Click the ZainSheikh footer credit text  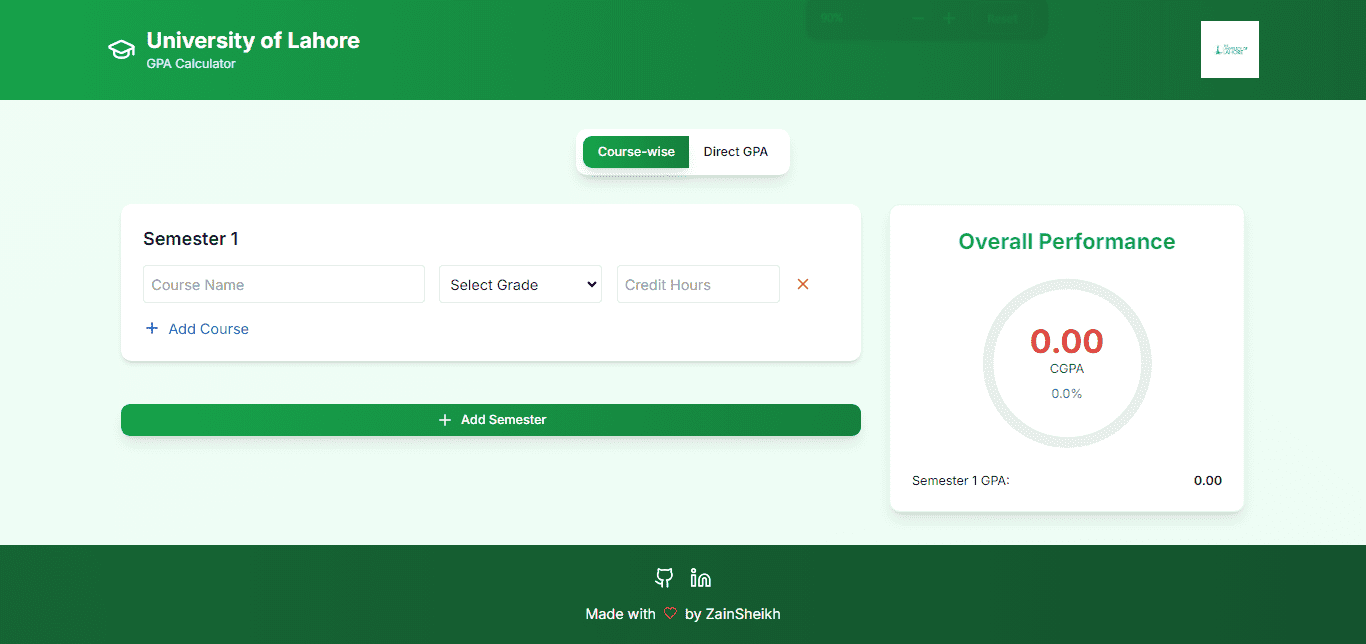(x=743, y=614)
